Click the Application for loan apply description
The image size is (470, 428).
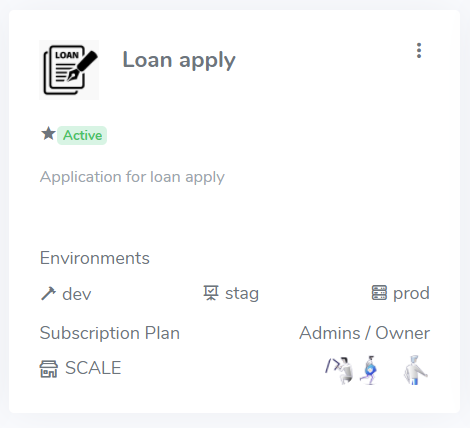tap(132, 177)
